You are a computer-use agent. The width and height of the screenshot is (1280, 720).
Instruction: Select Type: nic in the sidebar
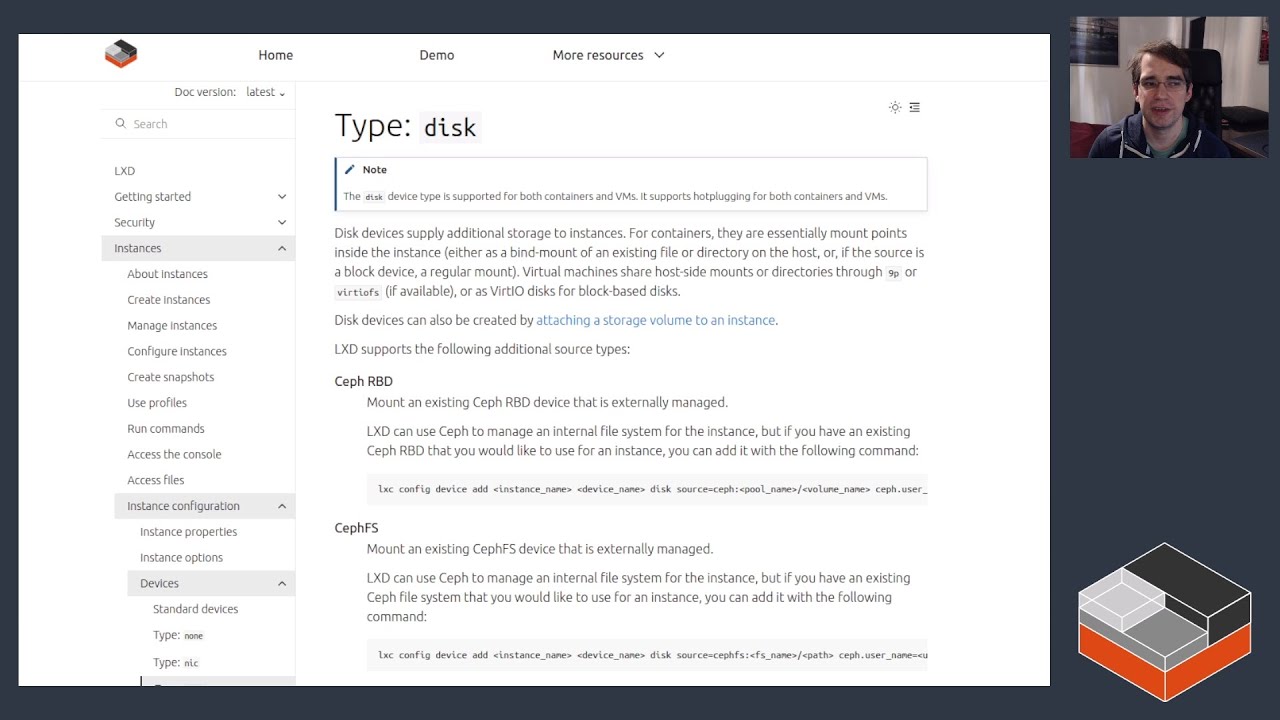(176, 662)
